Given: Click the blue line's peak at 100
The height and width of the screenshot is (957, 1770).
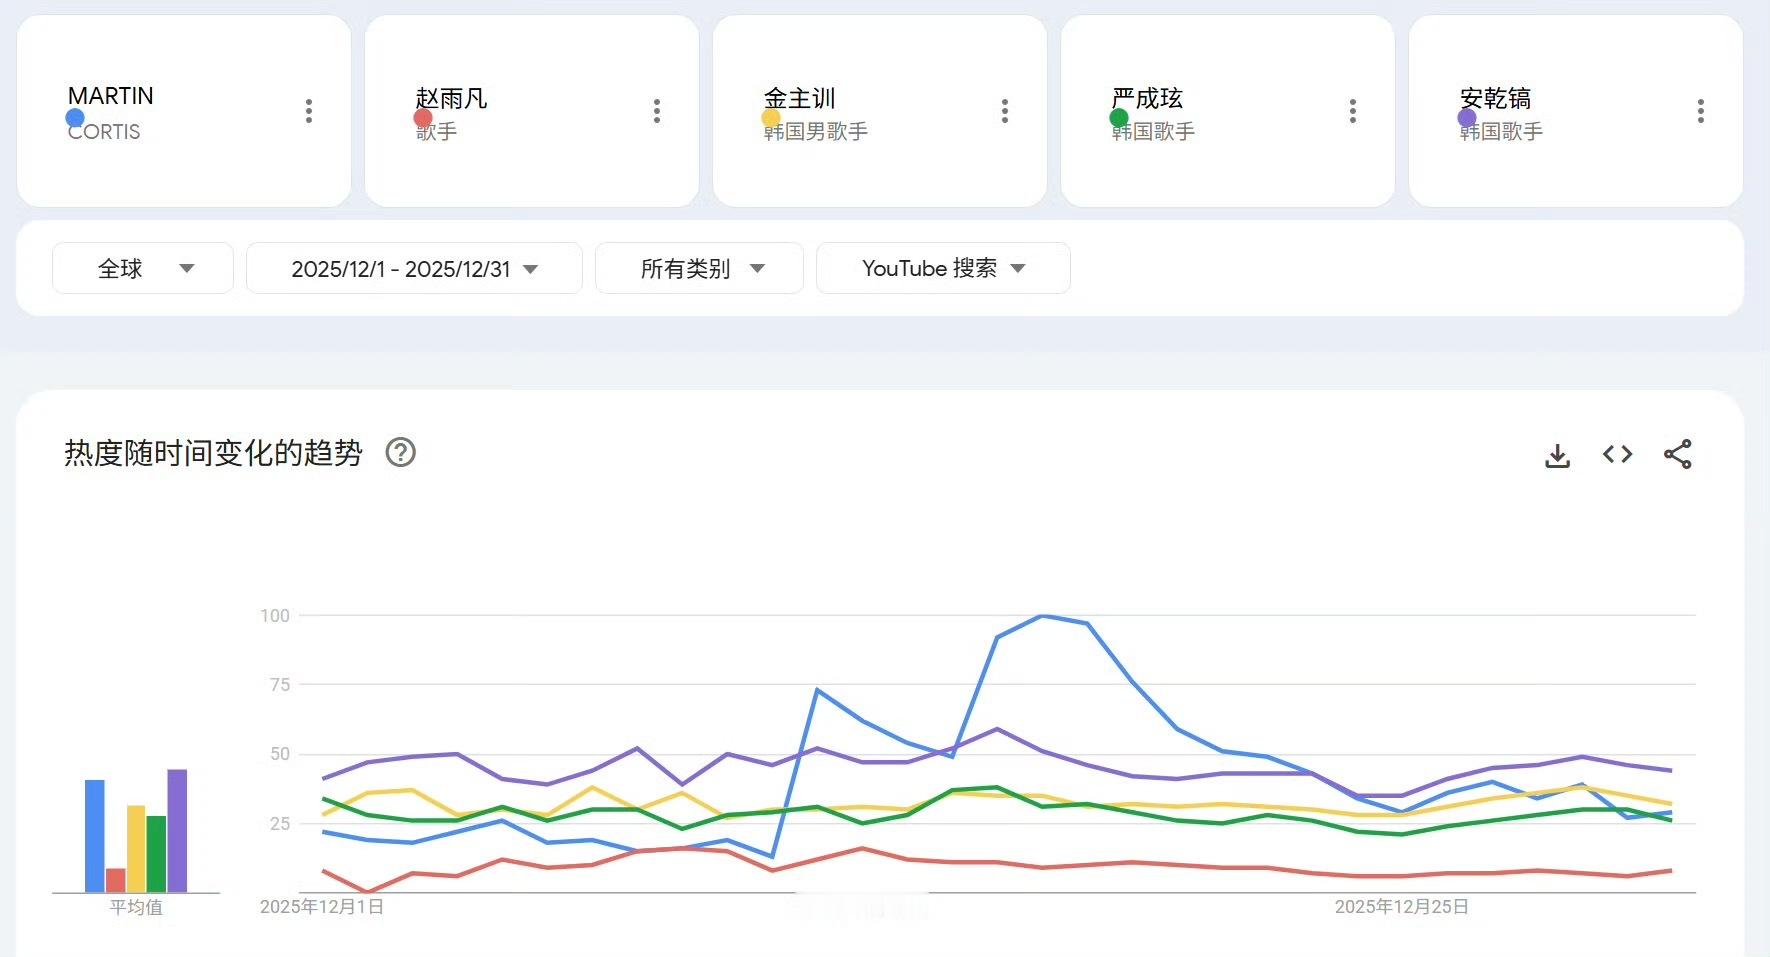Looking at the screenshot, I should 1042,616.
